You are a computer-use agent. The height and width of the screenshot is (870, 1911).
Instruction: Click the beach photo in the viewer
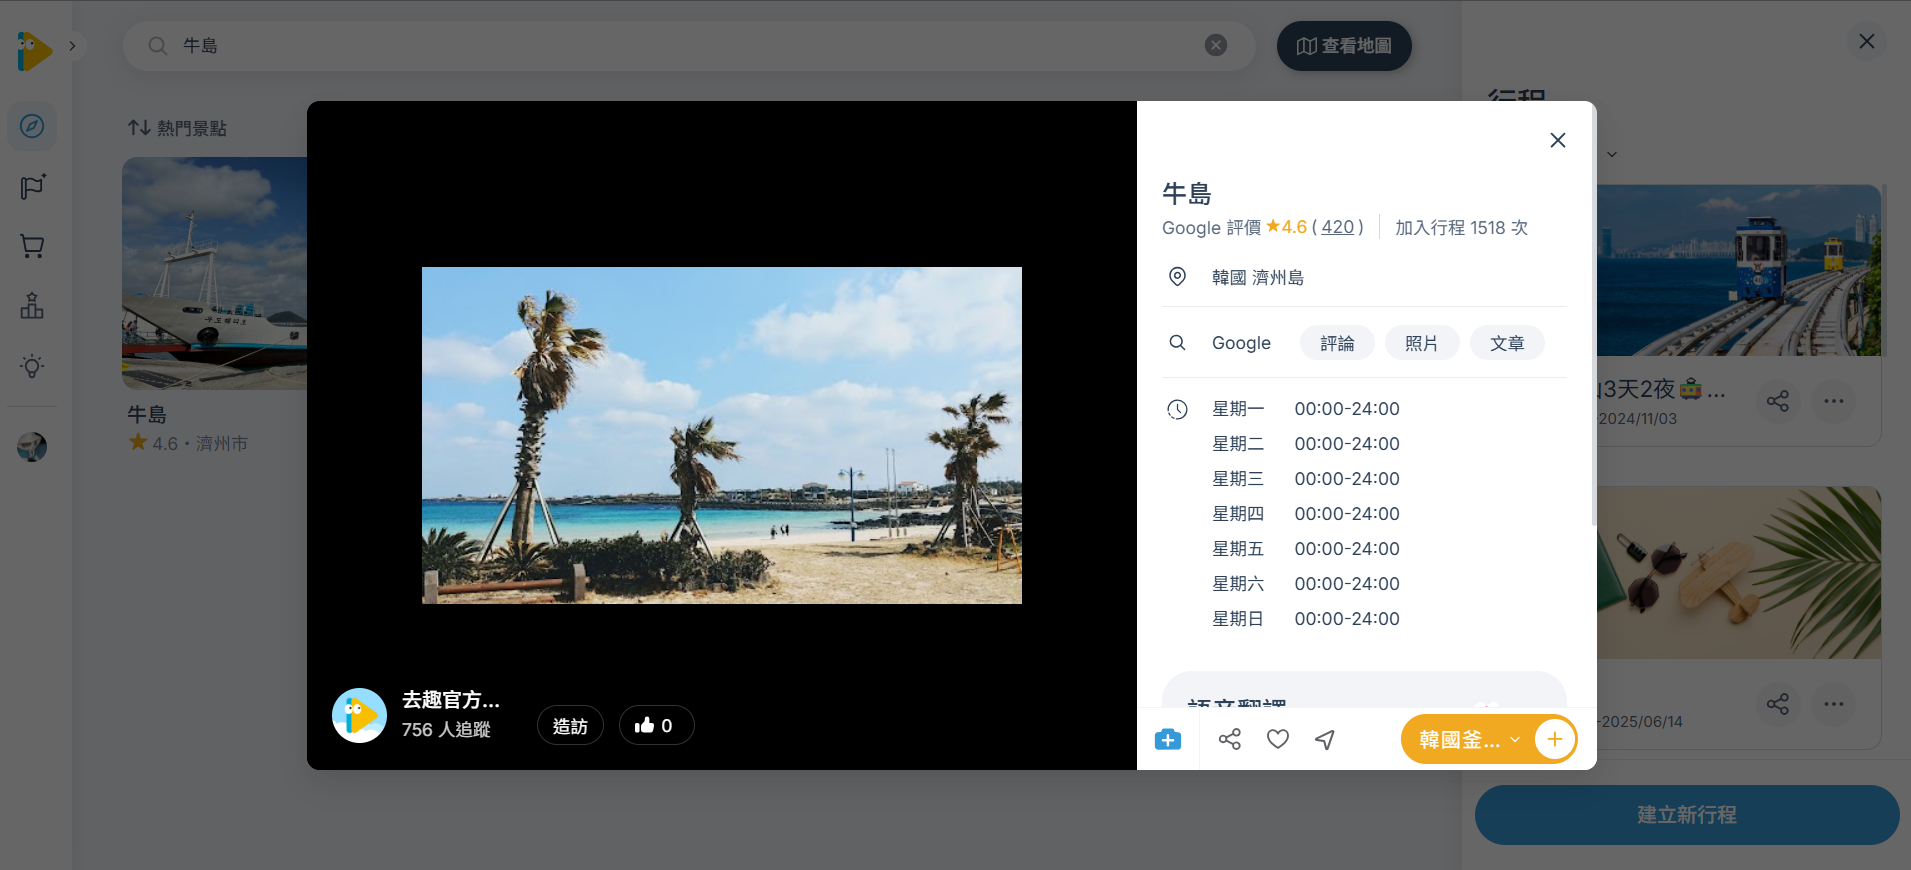pos(722,435)
